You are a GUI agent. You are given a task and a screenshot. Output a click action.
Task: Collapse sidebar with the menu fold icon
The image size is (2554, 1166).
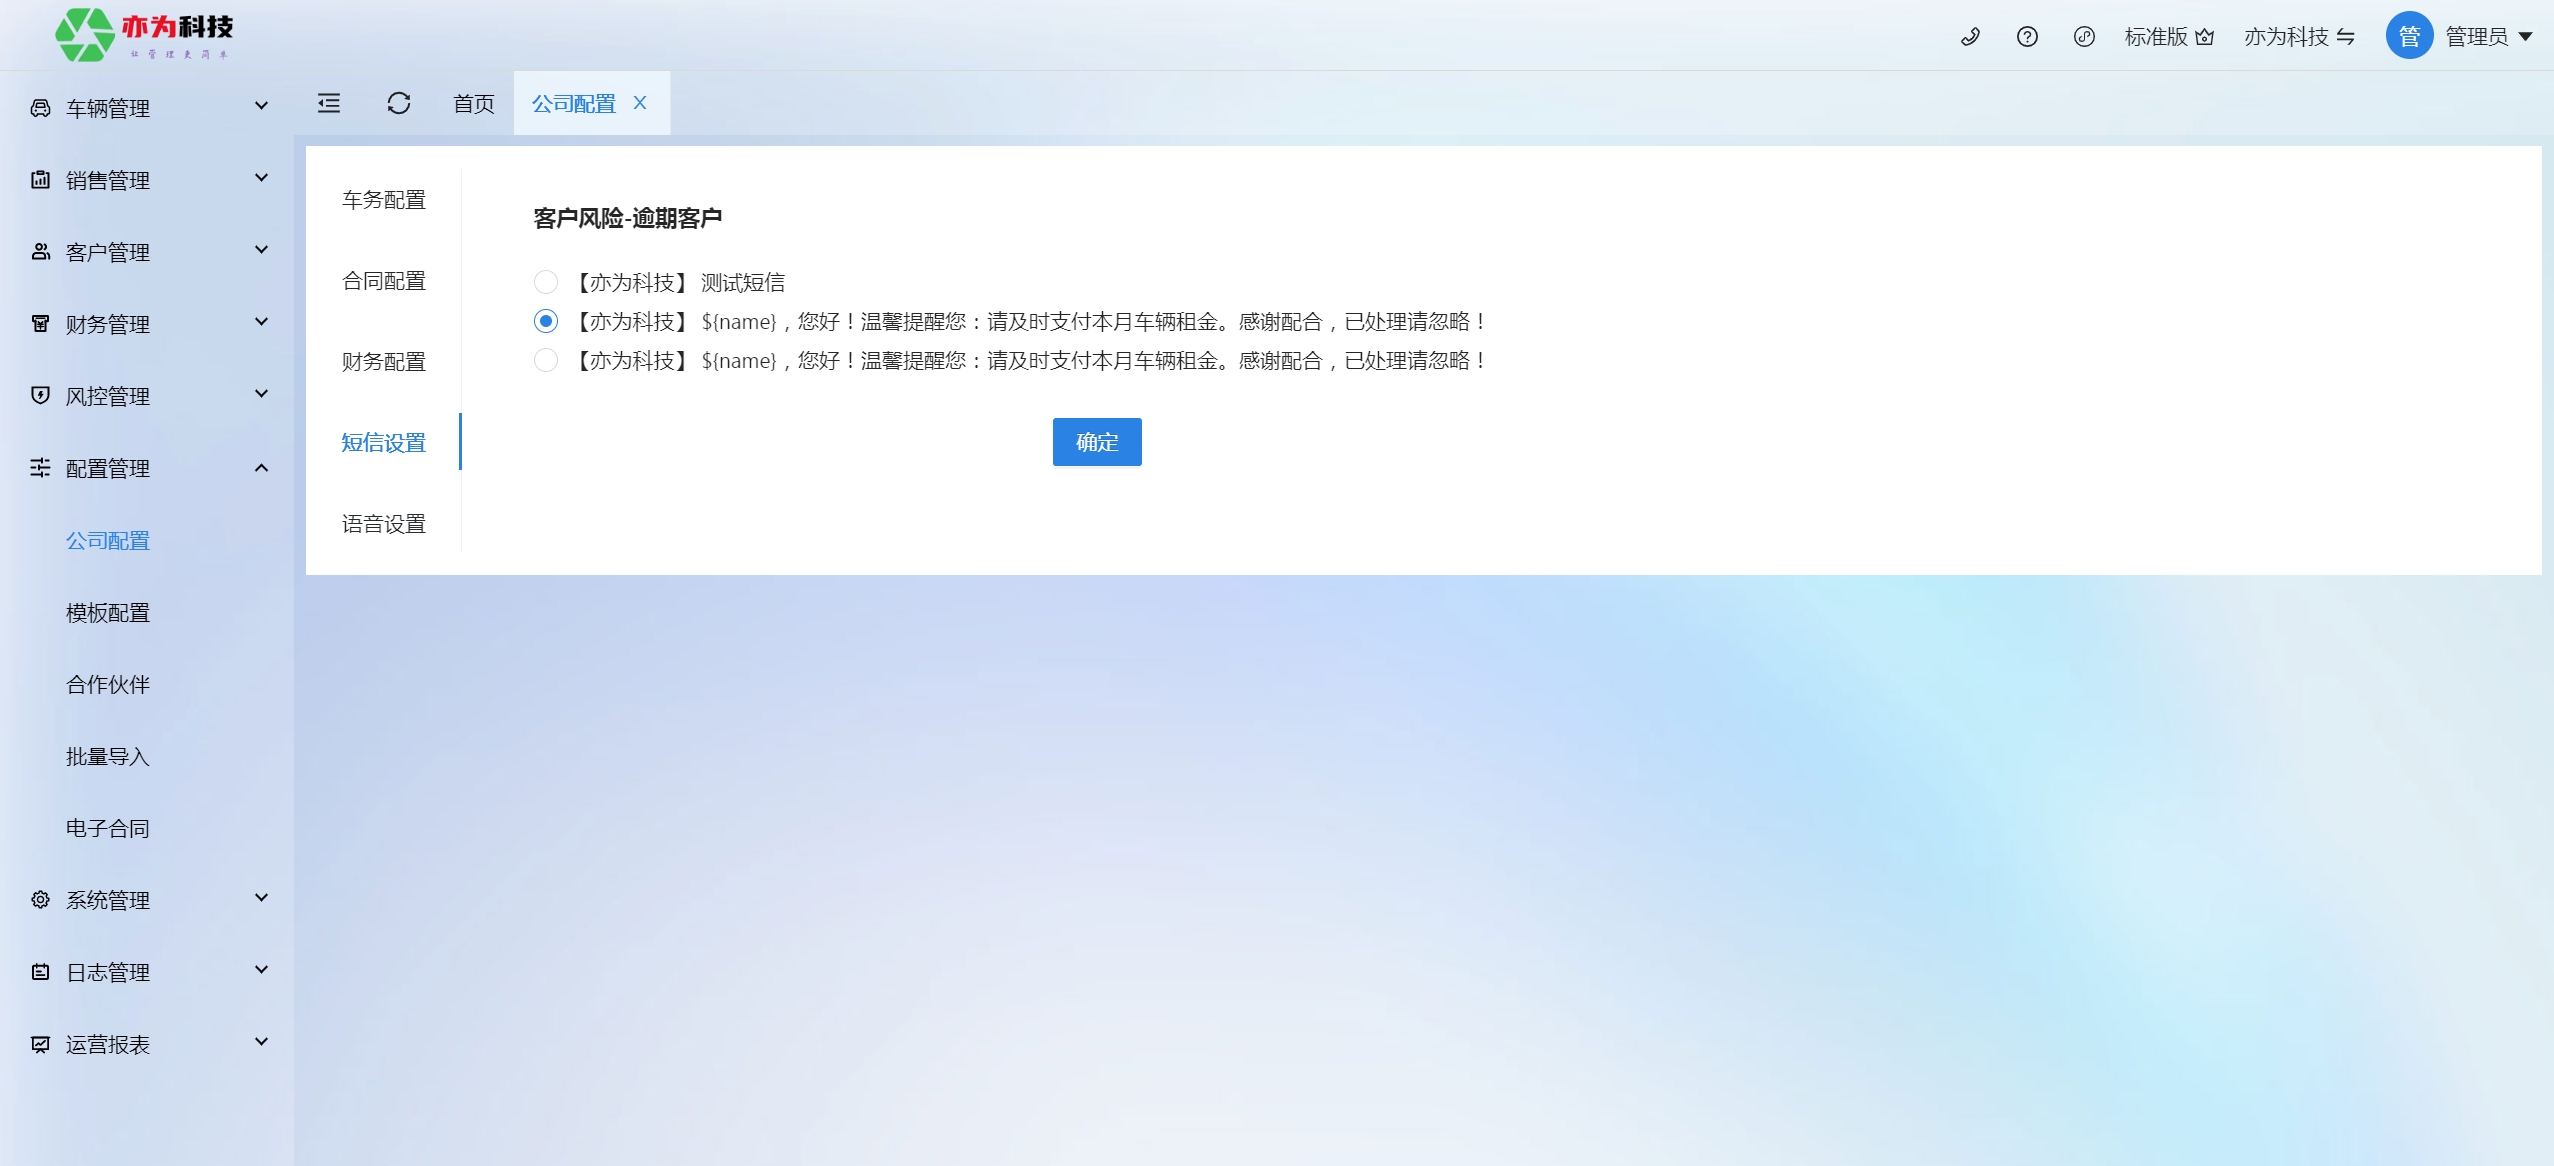point(329,103)
